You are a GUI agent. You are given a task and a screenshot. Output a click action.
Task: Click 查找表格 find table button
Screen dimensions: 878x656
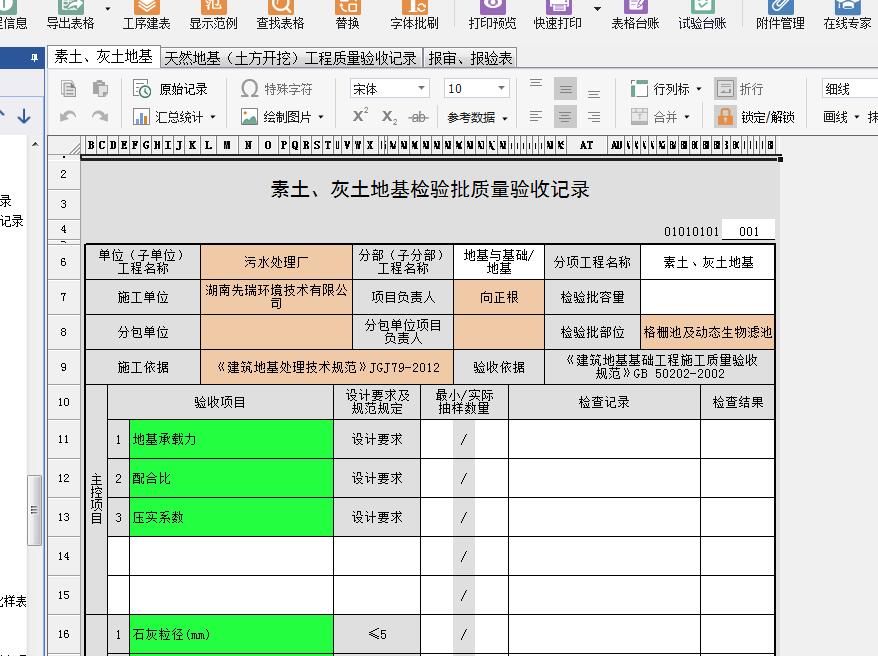[280, 16]
